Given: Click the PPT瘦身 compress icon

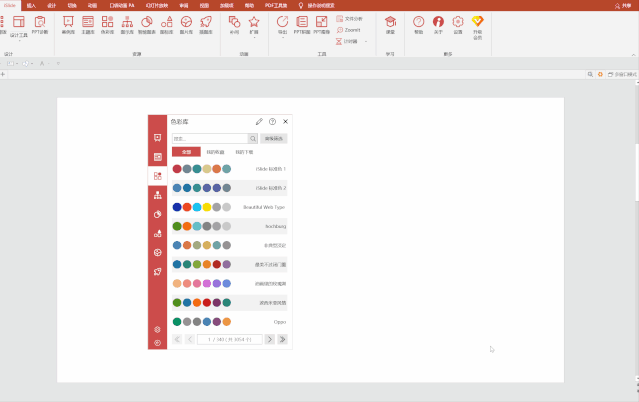Looking at the screenshot, I should pos(322,25).
